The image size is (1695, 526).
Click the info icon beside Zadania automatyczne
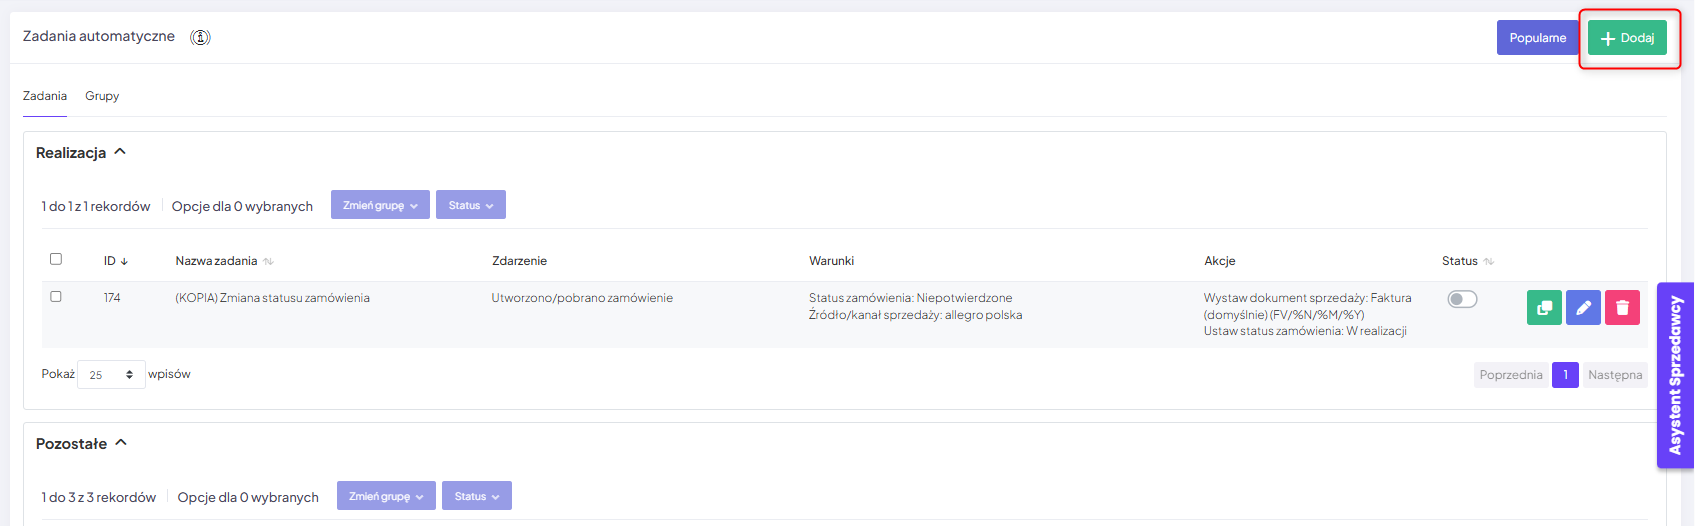pyautogui.click(x=200, y=37)
